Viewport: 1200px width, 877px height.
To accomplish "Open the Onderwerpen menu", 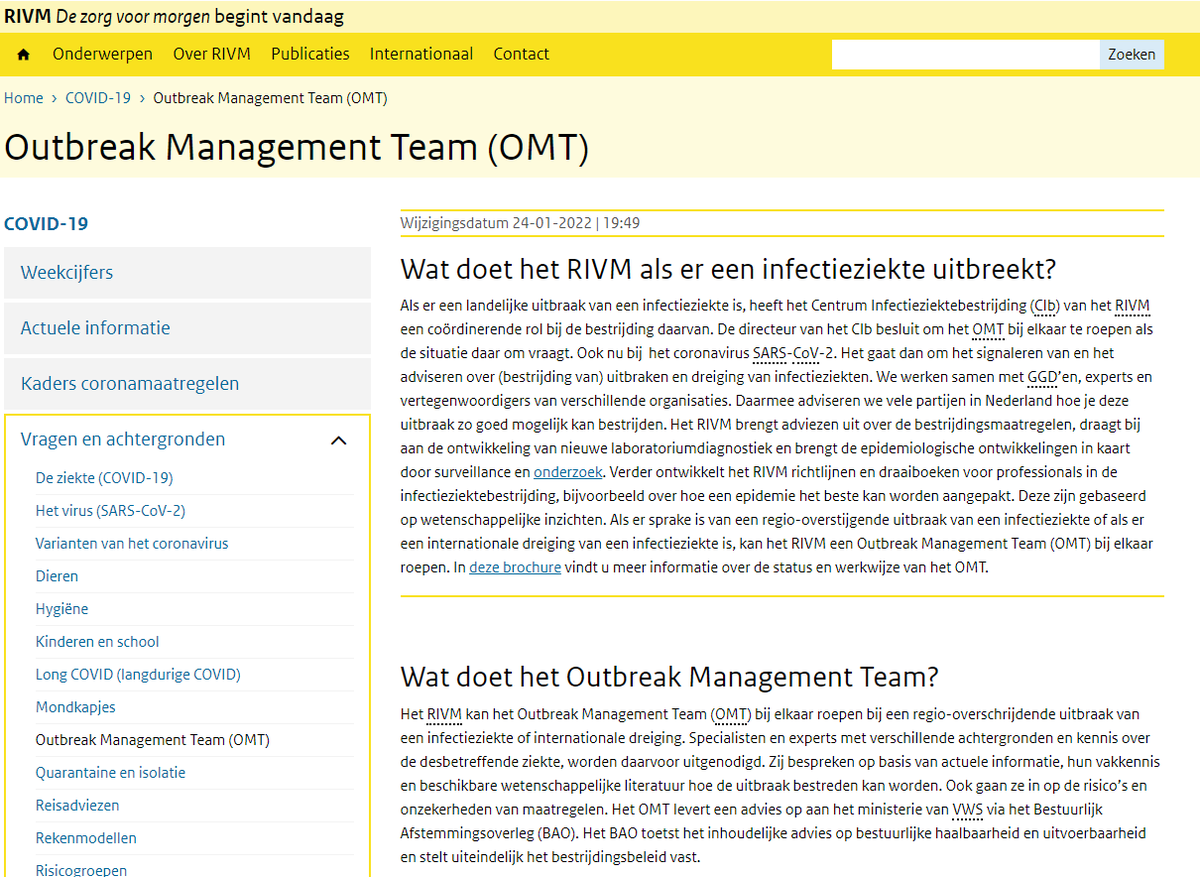I will click(103, 54).
